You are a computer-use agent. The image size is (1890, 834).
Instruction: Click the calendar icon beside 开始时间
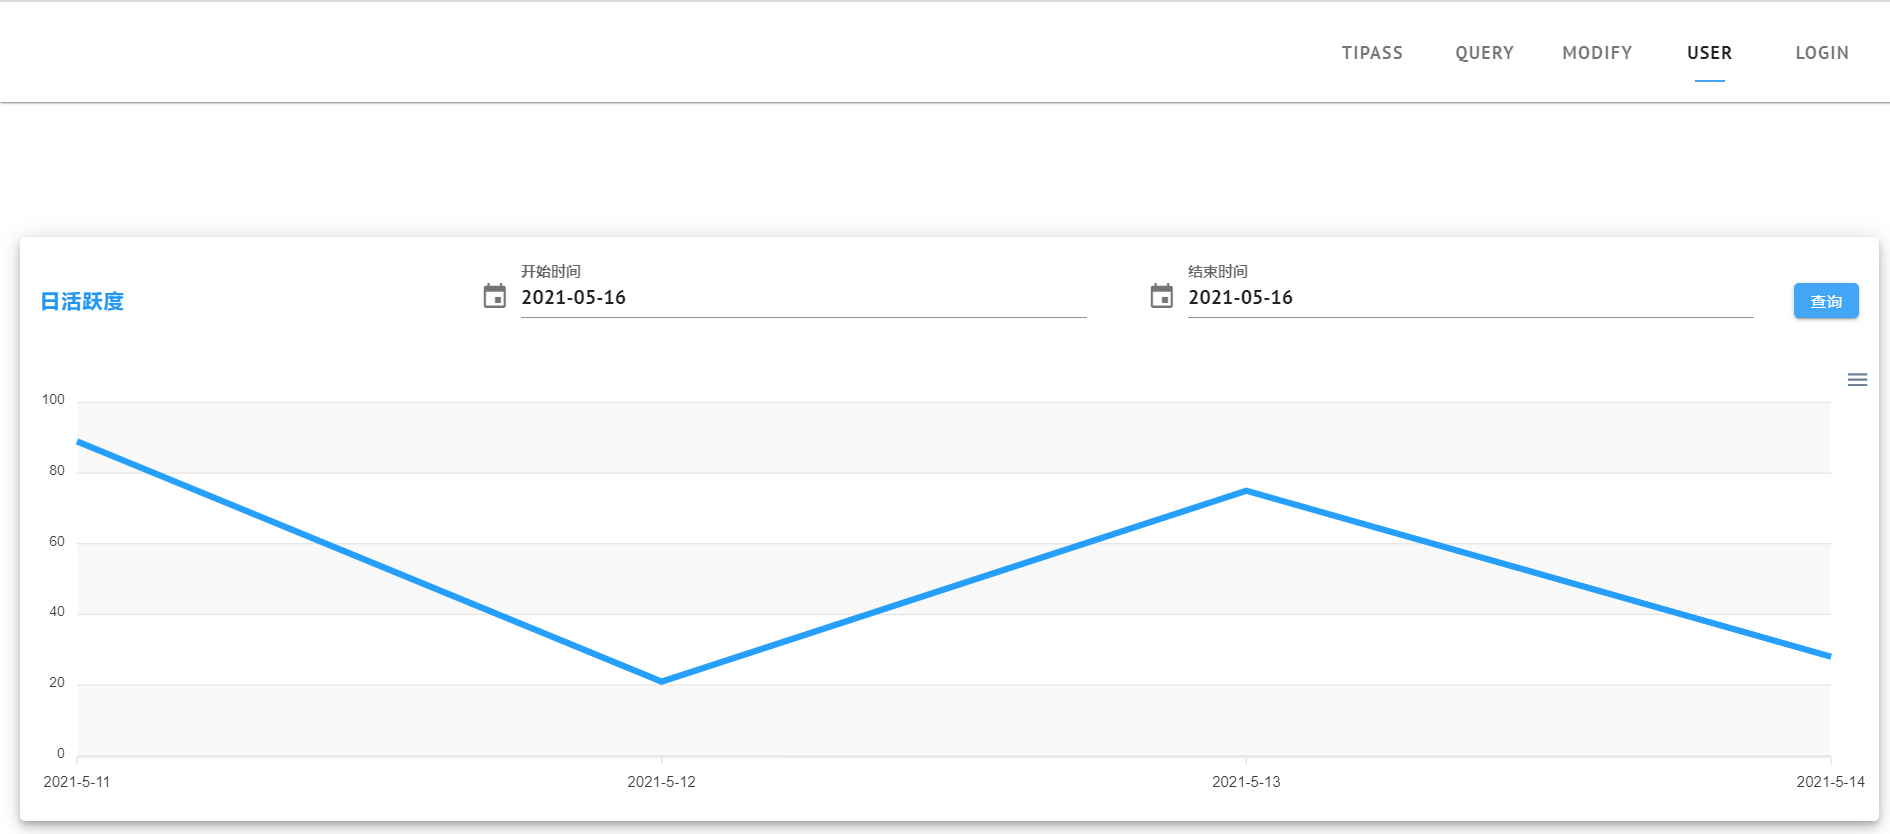pos(494,296)
